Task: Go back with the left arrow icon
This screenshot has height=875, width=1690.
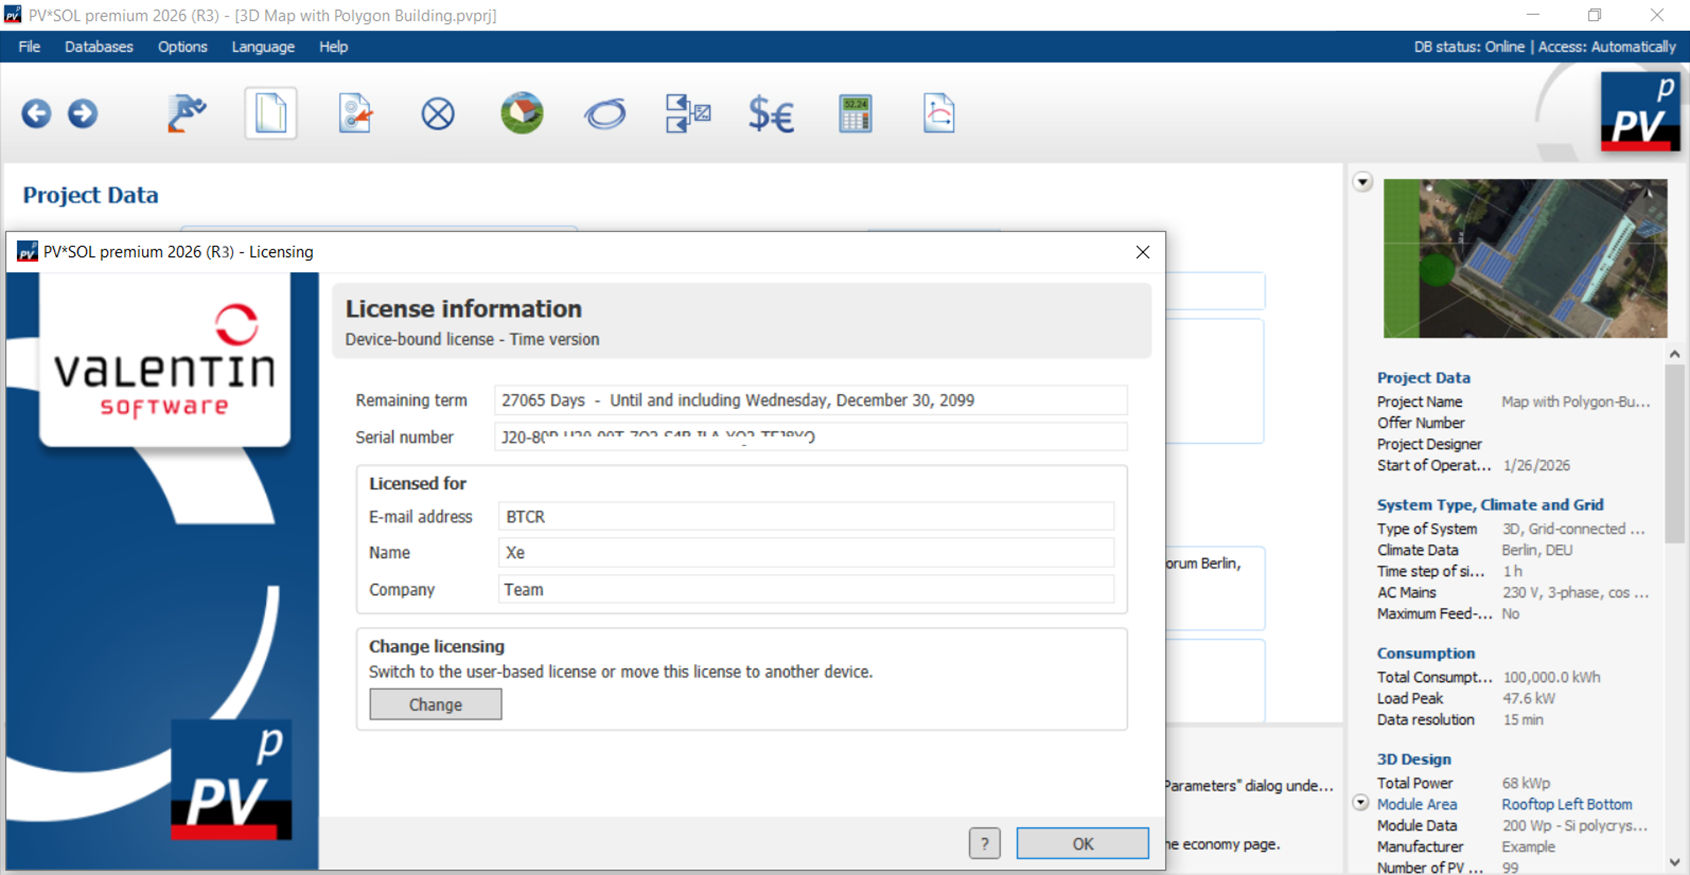Action: click(36, 114)
